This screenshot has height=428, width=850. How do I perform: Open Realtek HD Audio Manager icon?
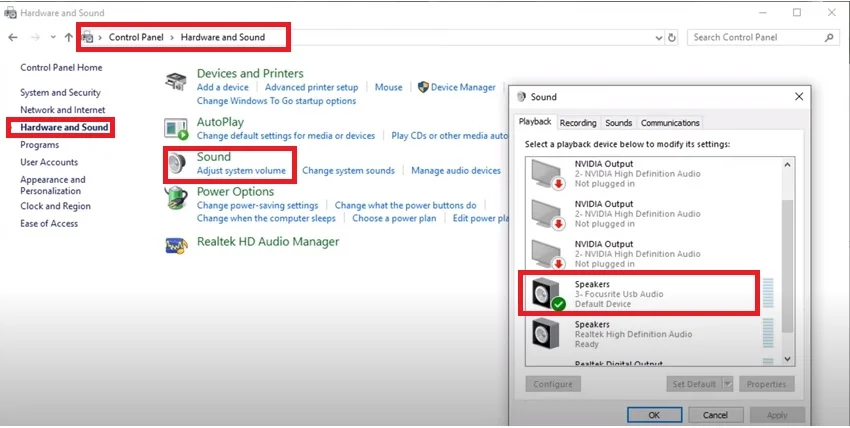(x=177, y=243)
